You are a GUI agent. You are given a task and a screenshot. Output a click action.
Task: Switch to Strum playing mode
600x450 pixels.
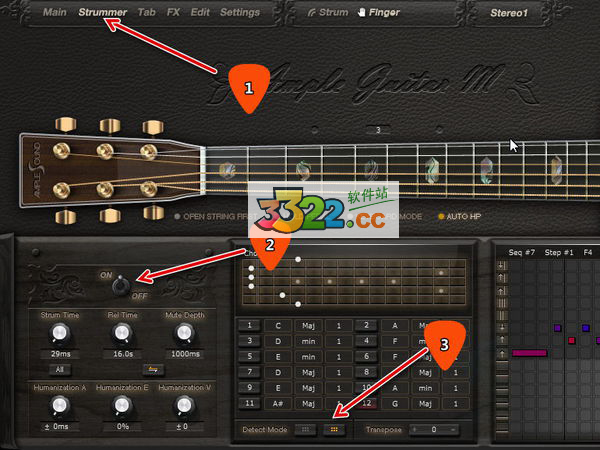coord(328,12)
